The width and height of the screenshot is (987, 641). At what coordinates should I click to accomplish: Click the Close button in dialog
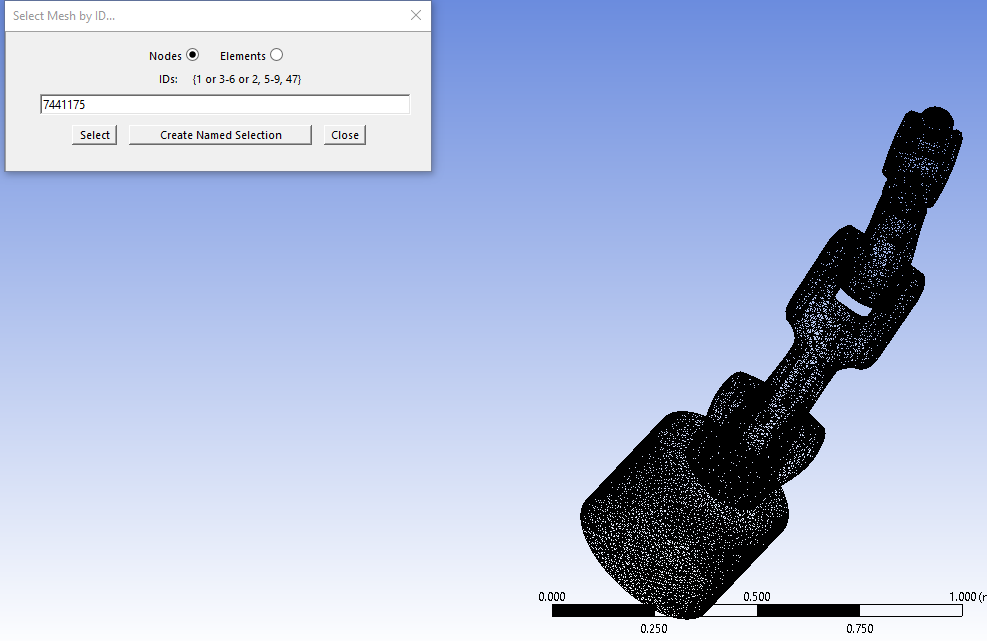point(345,135)
